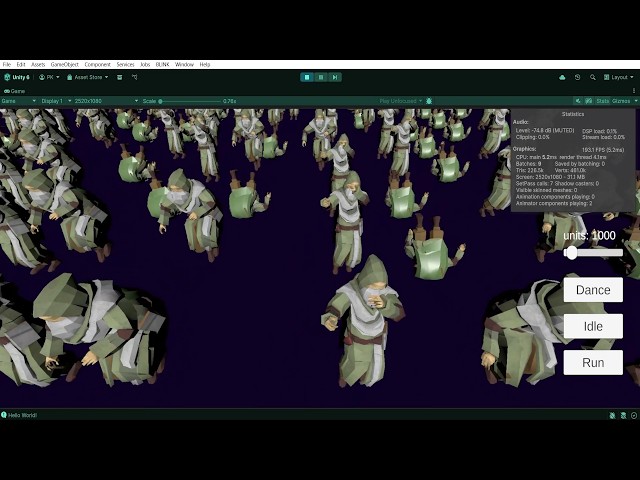This screenshot has height=480, width=640.
Task: Click the units: 1000 label
Action: pyautogui.click(x=589, y=236)
